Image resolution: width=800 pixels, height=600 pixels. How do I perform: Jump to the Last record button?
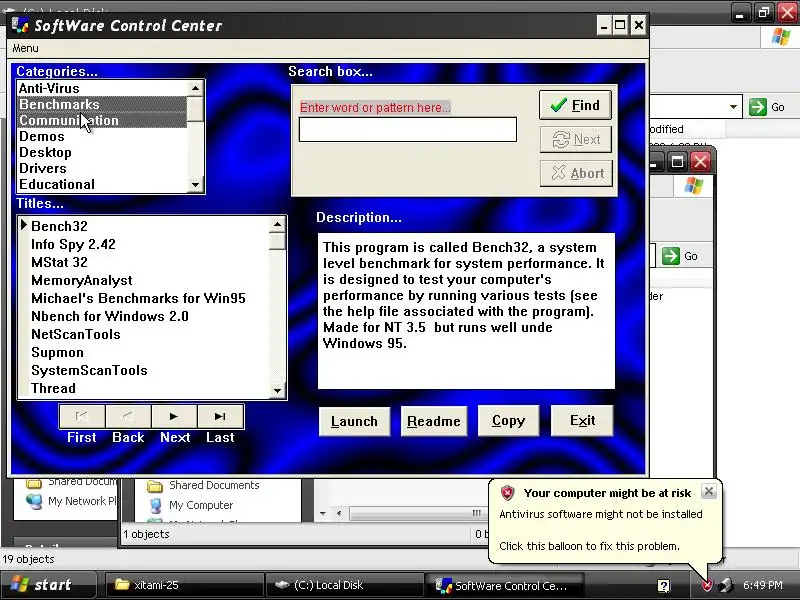220,416
